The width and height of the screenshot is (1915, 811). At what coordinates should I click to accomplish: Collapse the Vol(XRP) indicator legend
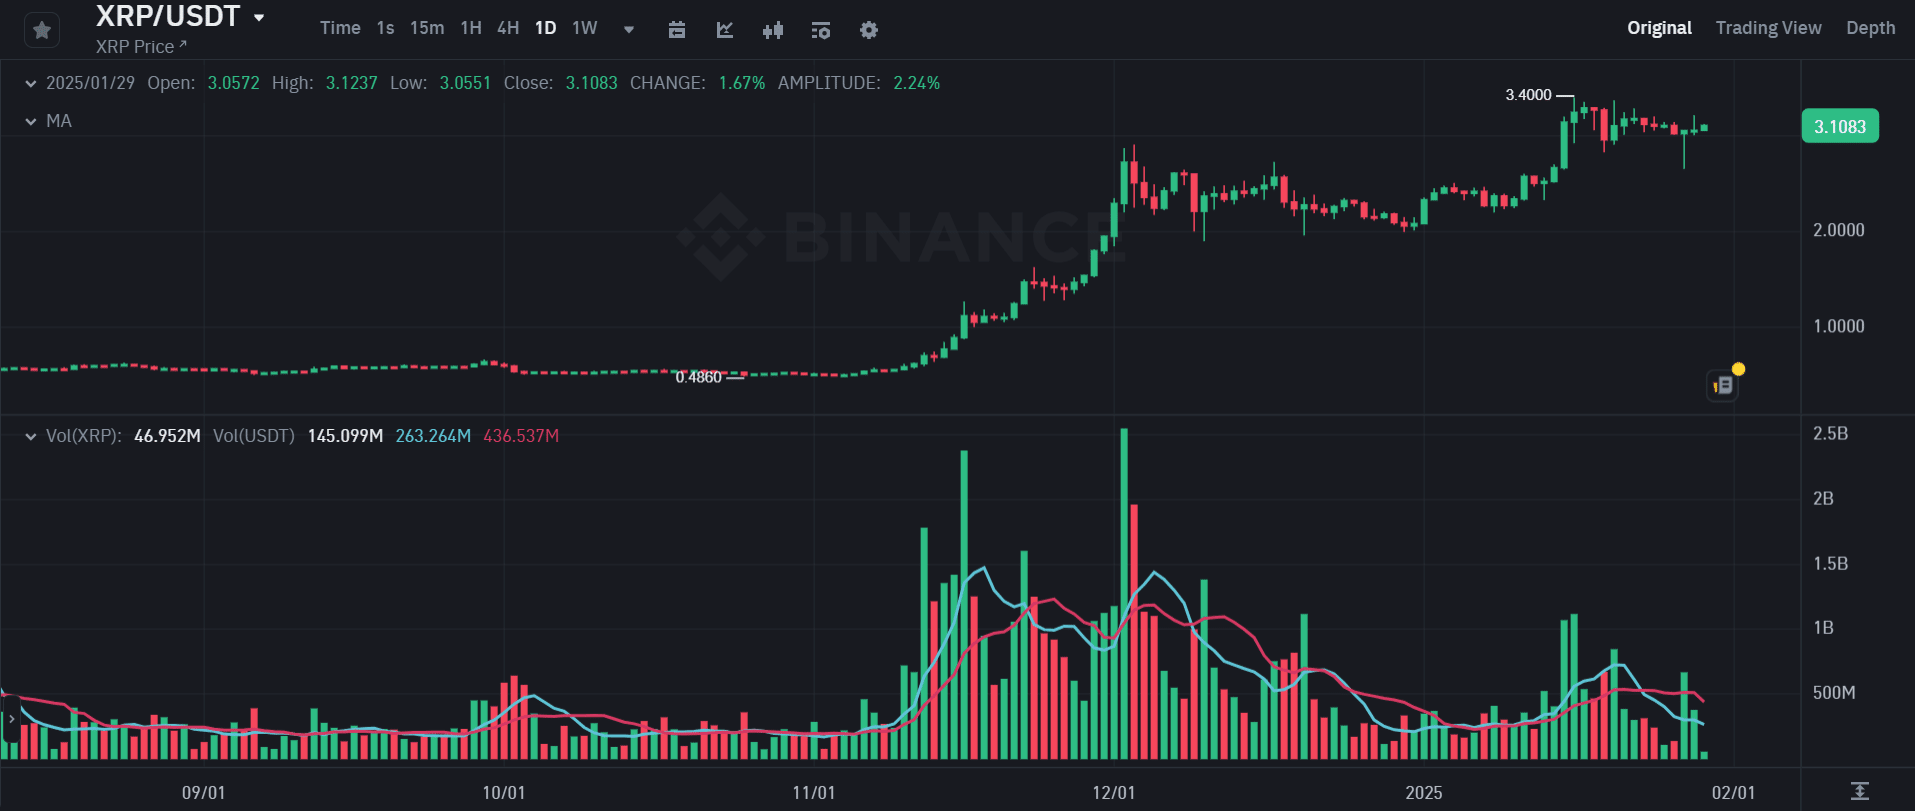click(x=31, y=437)
